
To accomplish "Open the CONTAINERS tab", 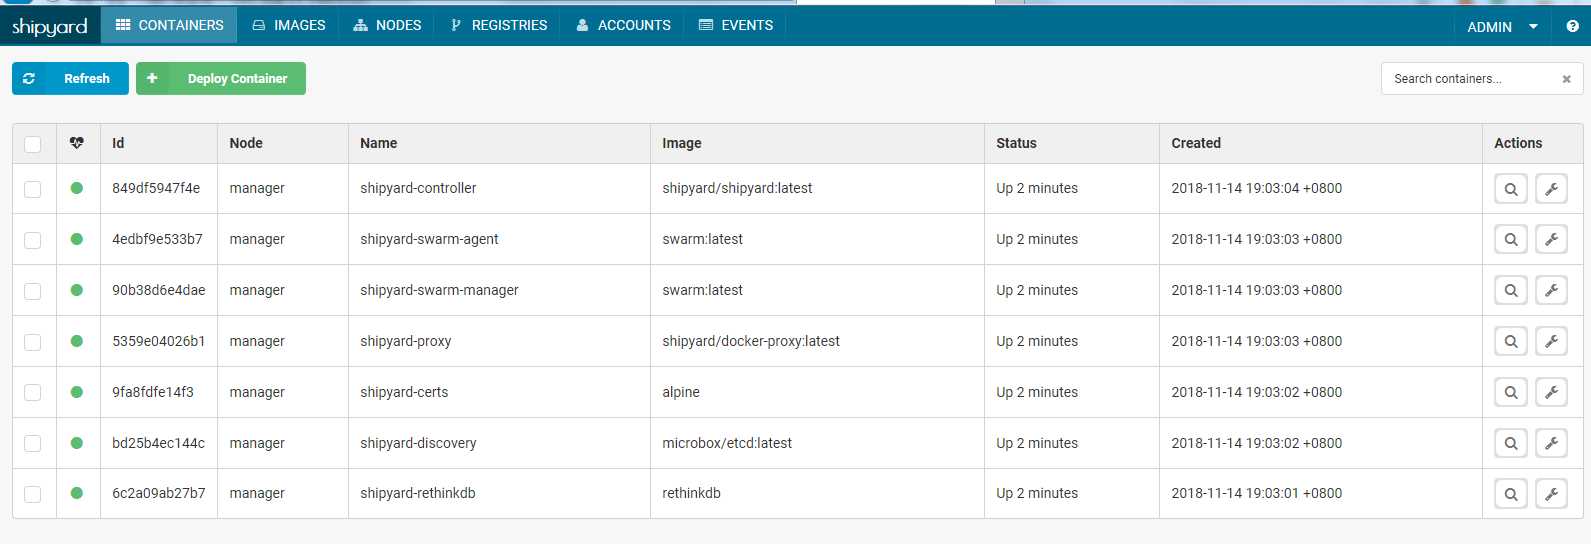I will pyautogui.click(x=169, y=25).
